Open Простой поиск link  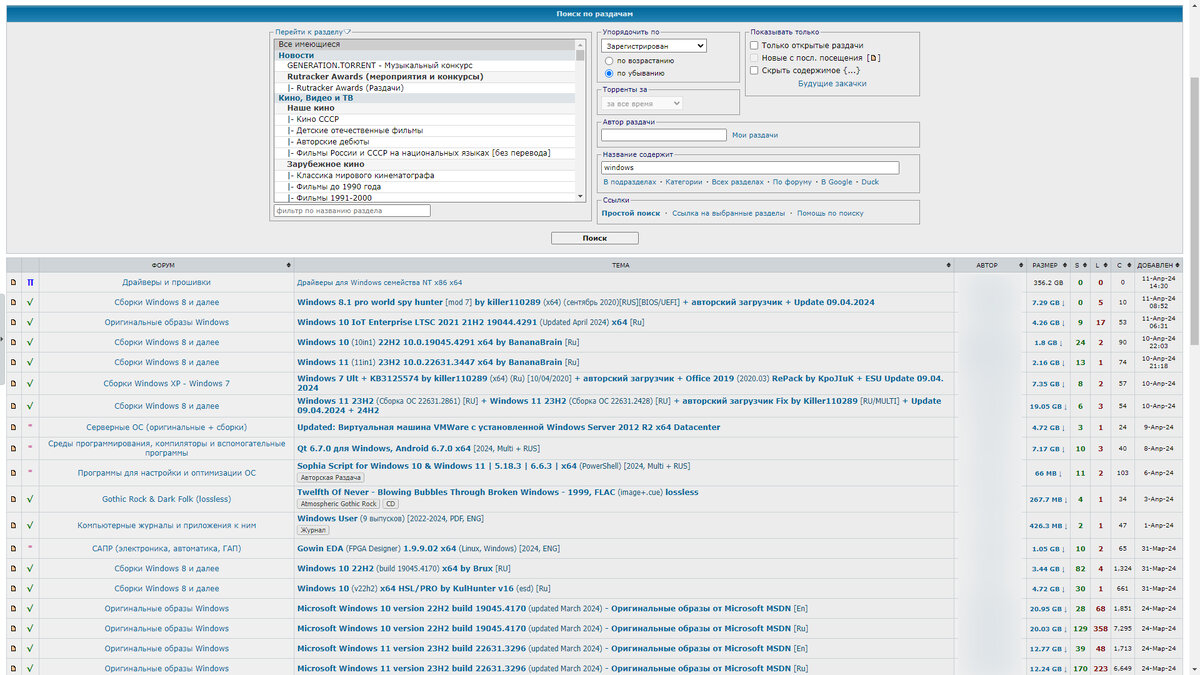click(631, 213)
